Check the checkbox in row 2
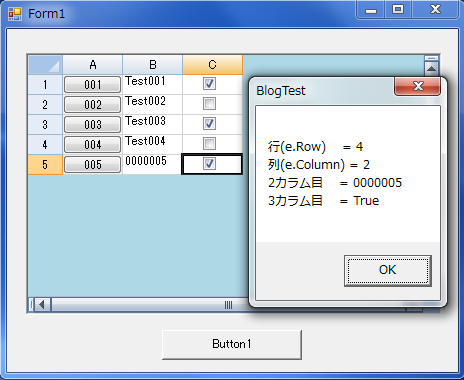 click(x=209, y=104)
